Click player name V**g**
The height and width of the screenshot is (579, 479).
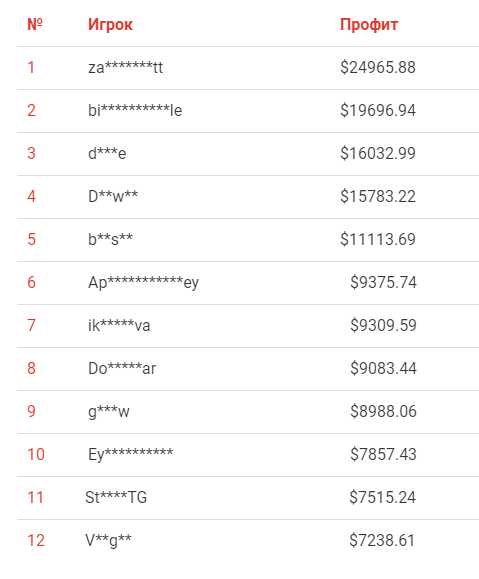[x=108, y=541]
